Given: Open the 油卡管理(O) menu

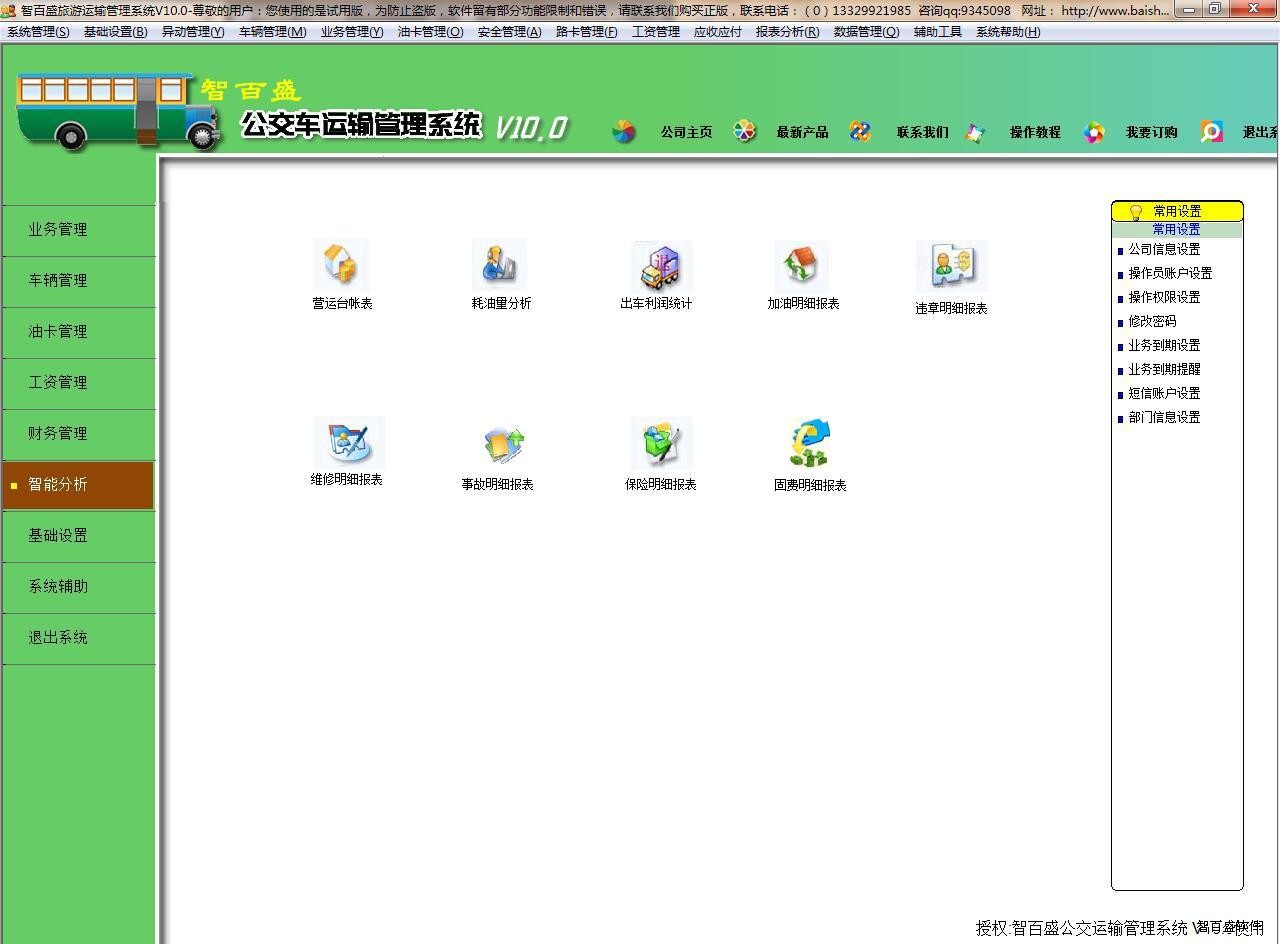Looking at the screenshot, I should click(430, 32).
